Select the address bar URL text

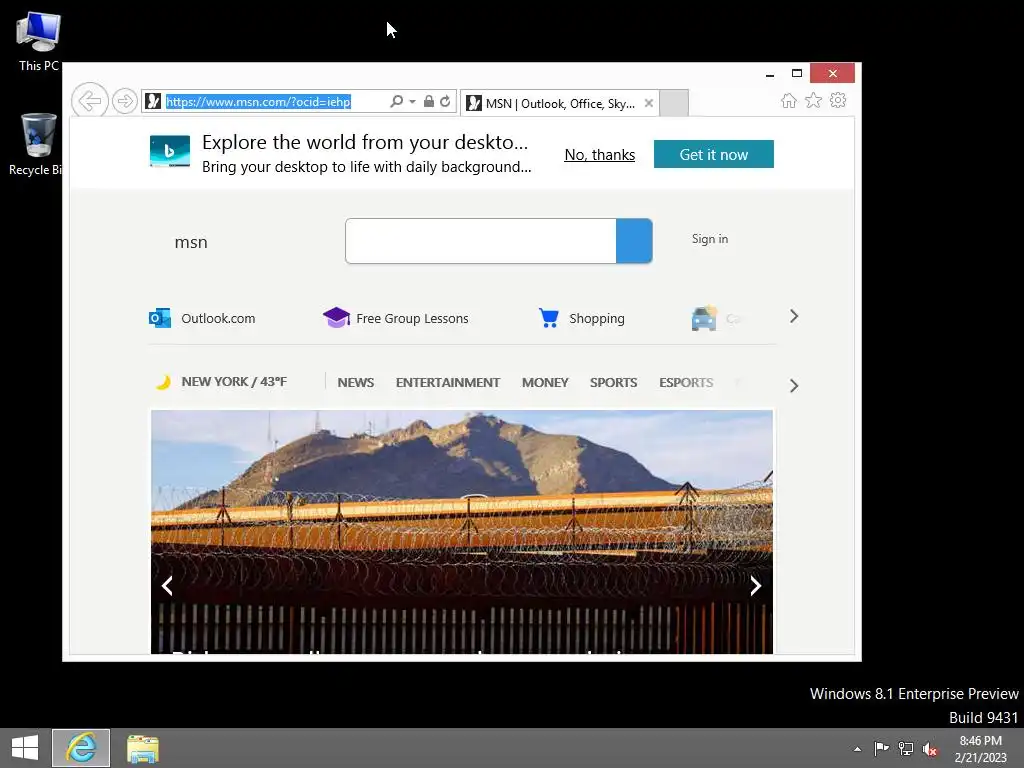(258, 101)
